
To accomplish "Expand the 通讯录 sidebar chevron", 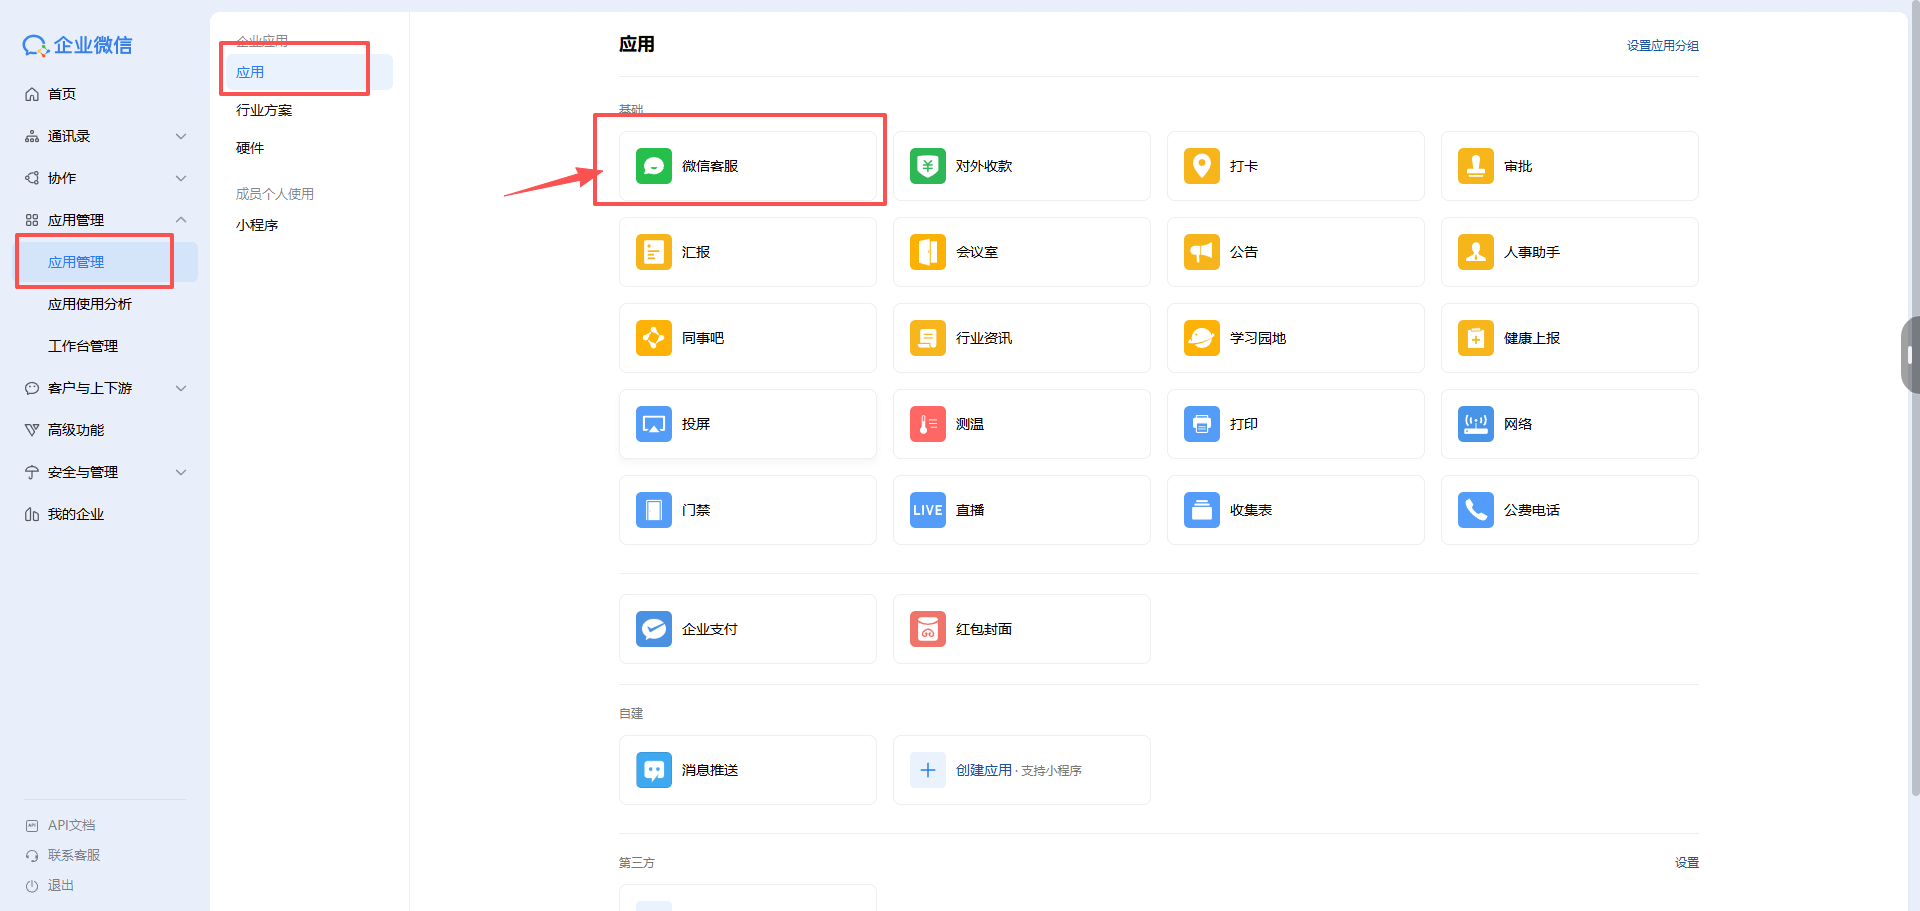I will [181, 136].
